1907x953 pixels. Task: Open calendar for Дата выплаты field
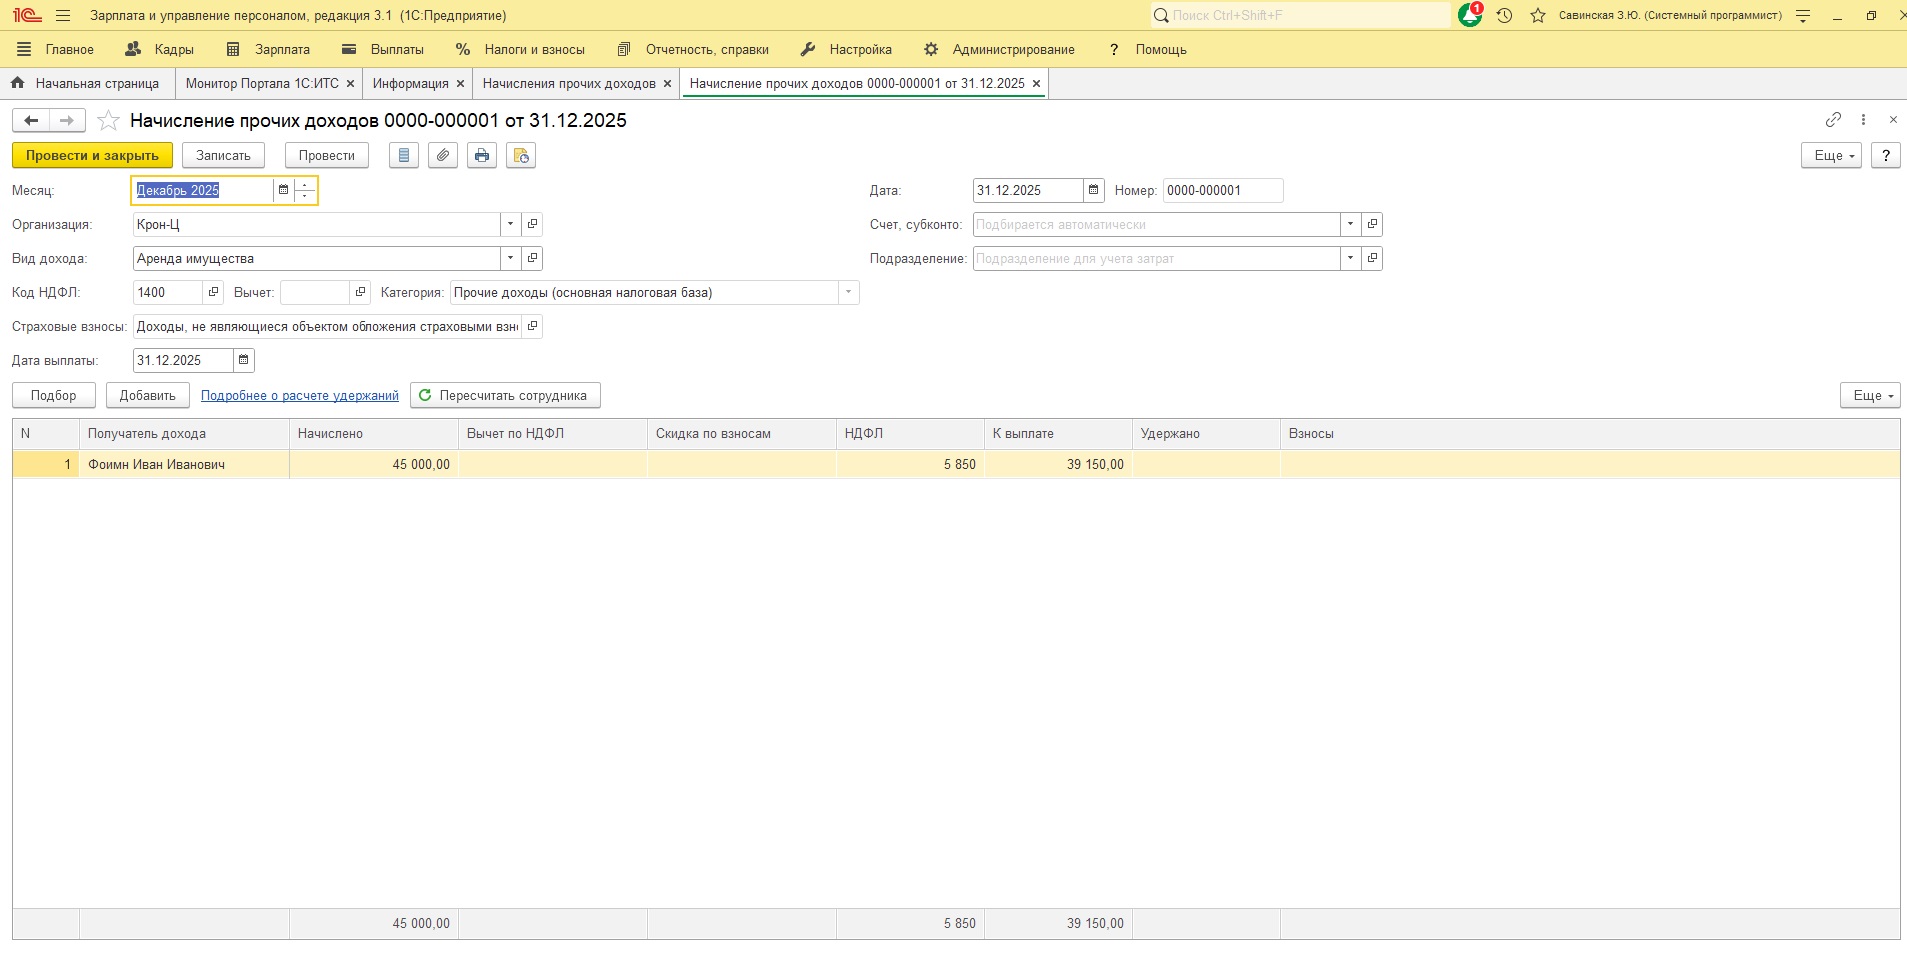pyautogui.click(x=244, y=360)
